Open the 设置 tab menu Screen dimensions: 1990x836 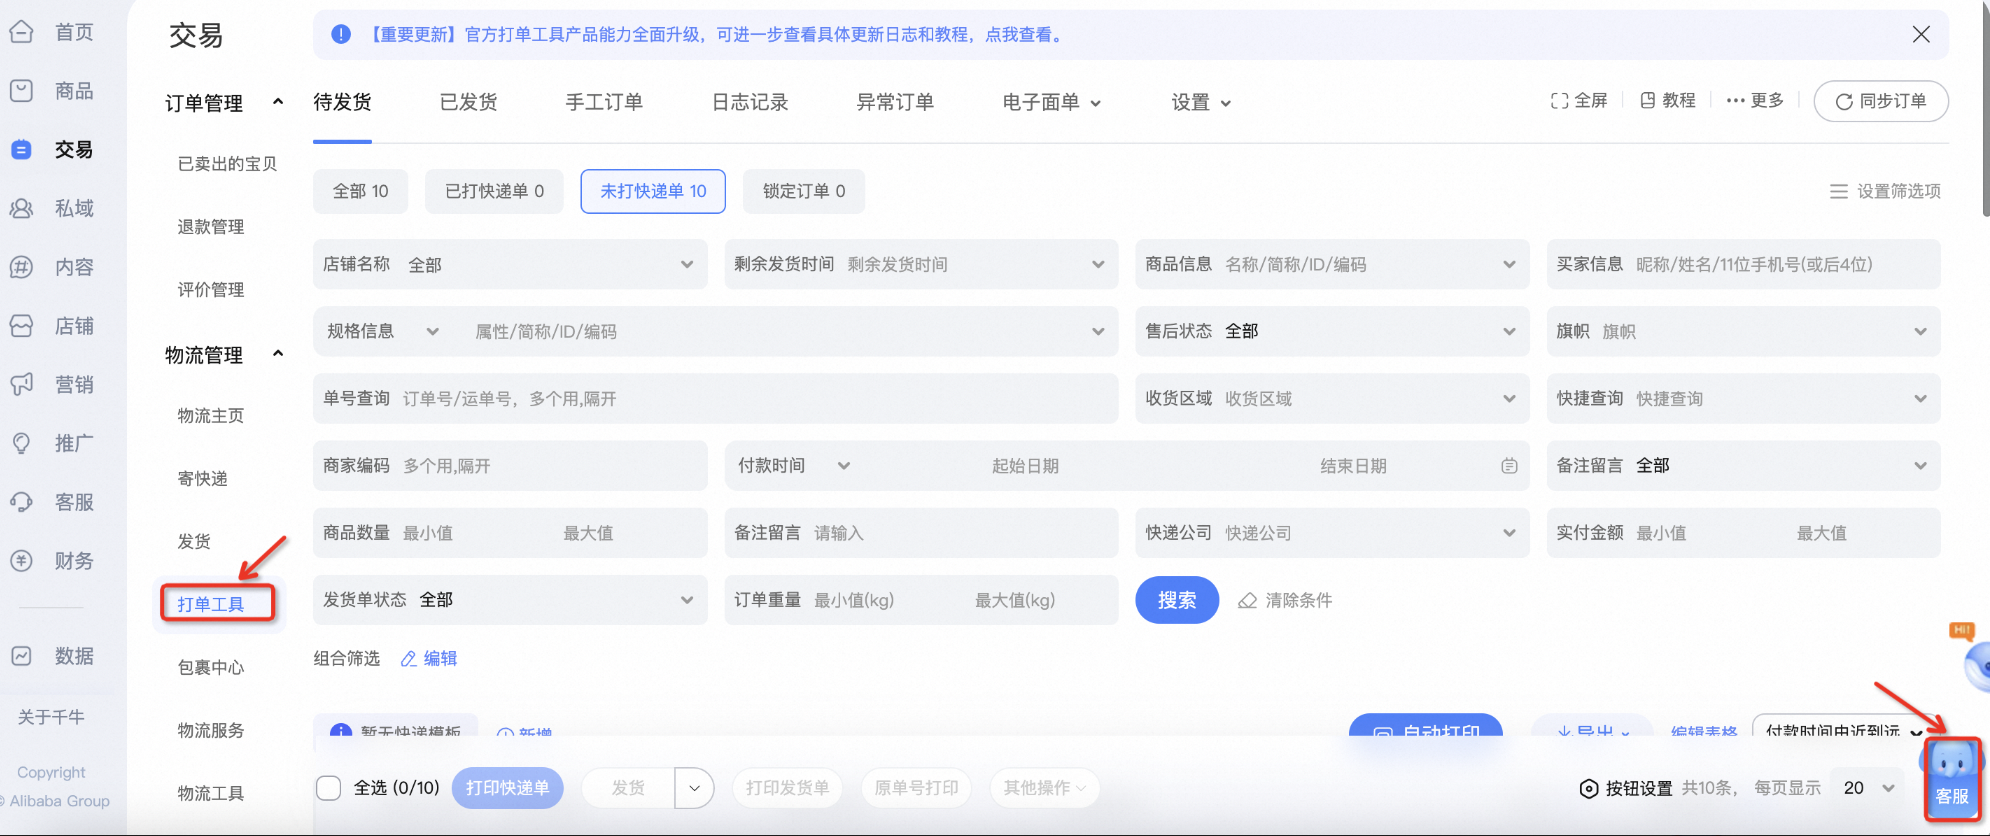coord(1201,102)
